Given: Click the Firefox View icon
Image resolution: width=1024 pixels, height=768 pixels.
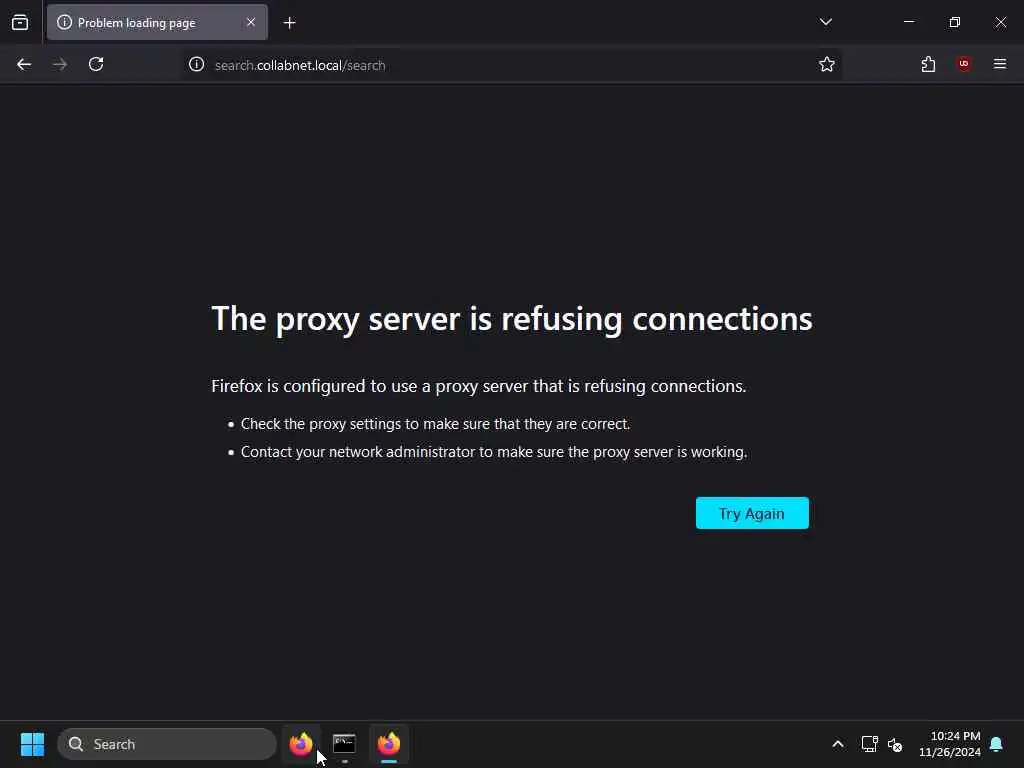Looking at the screenshot, I should click(20, 22).
